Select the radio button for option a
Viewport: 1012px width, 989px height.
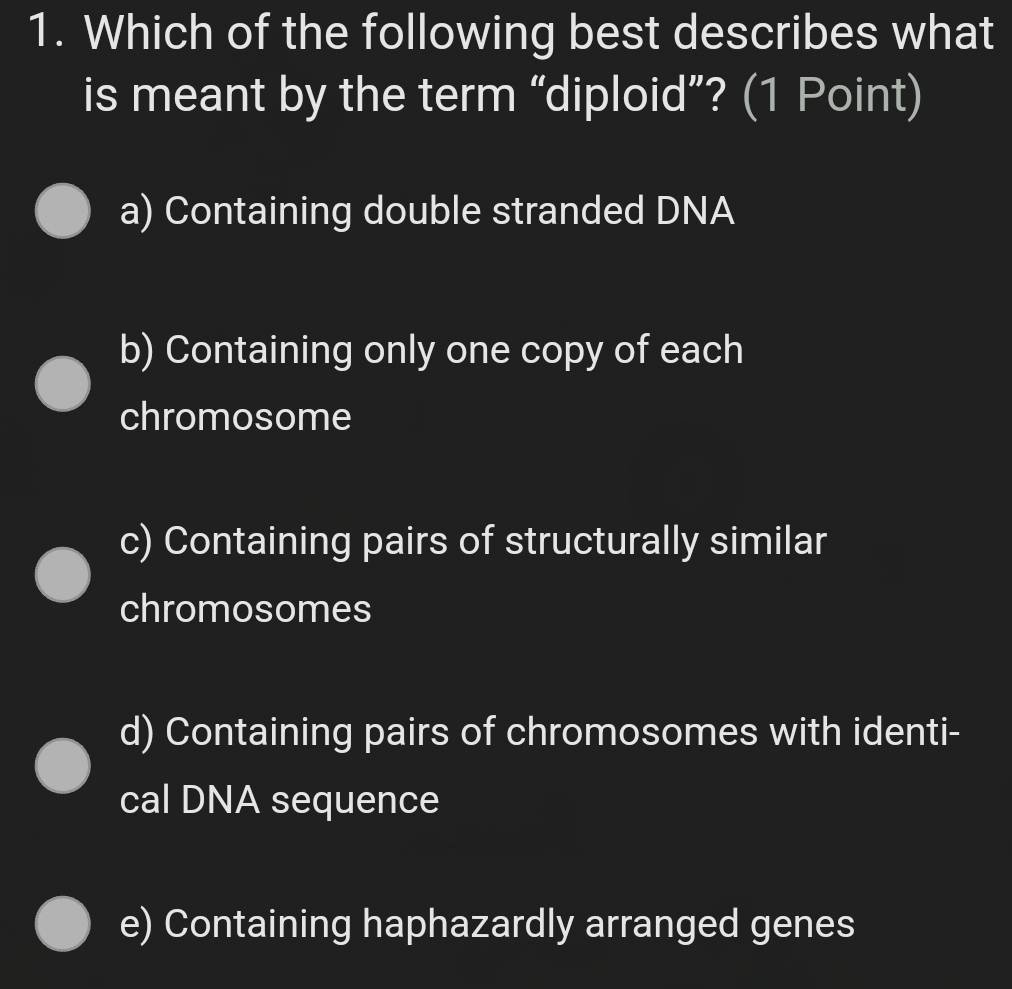[x=63, y=211]
